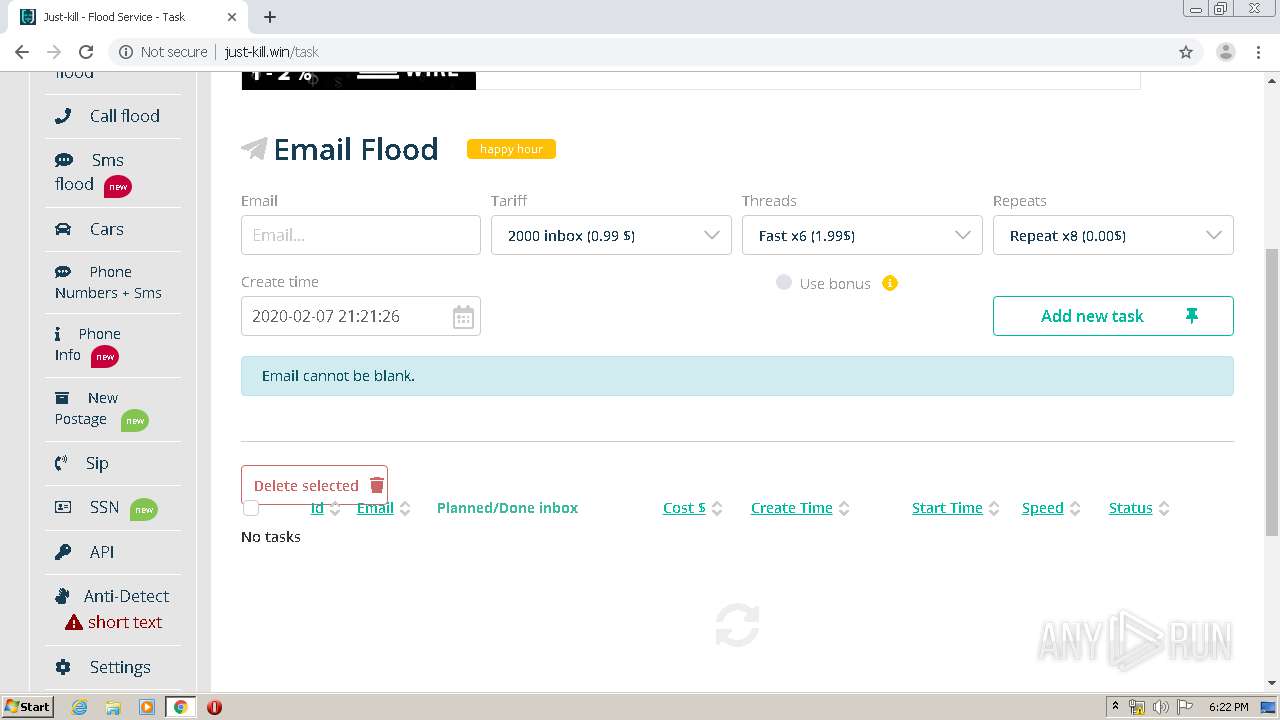Open the Tariff dropdown 2000 inbox
Image resolution: width=1280 pixels, height=720 pixels.
click(611, 235)
